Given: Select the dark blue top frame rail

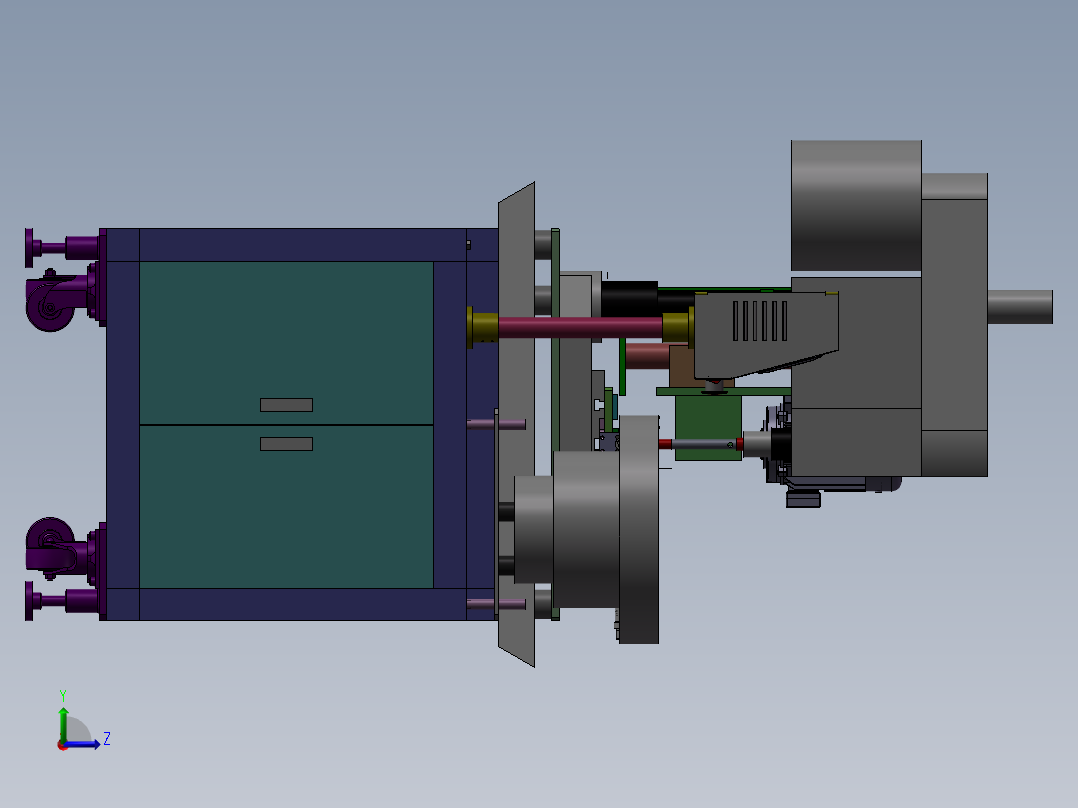Looking at the screenshot, I should 302,245.
